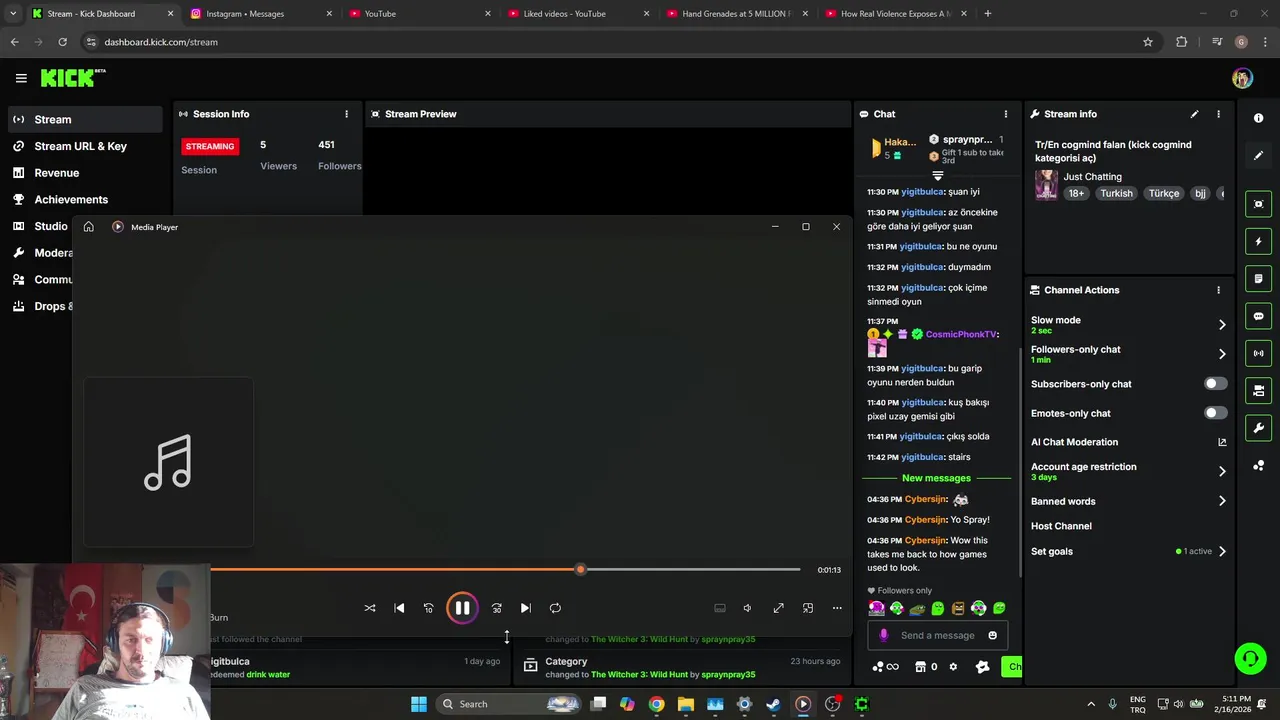Expand Banned words settings

(1222, 501)
